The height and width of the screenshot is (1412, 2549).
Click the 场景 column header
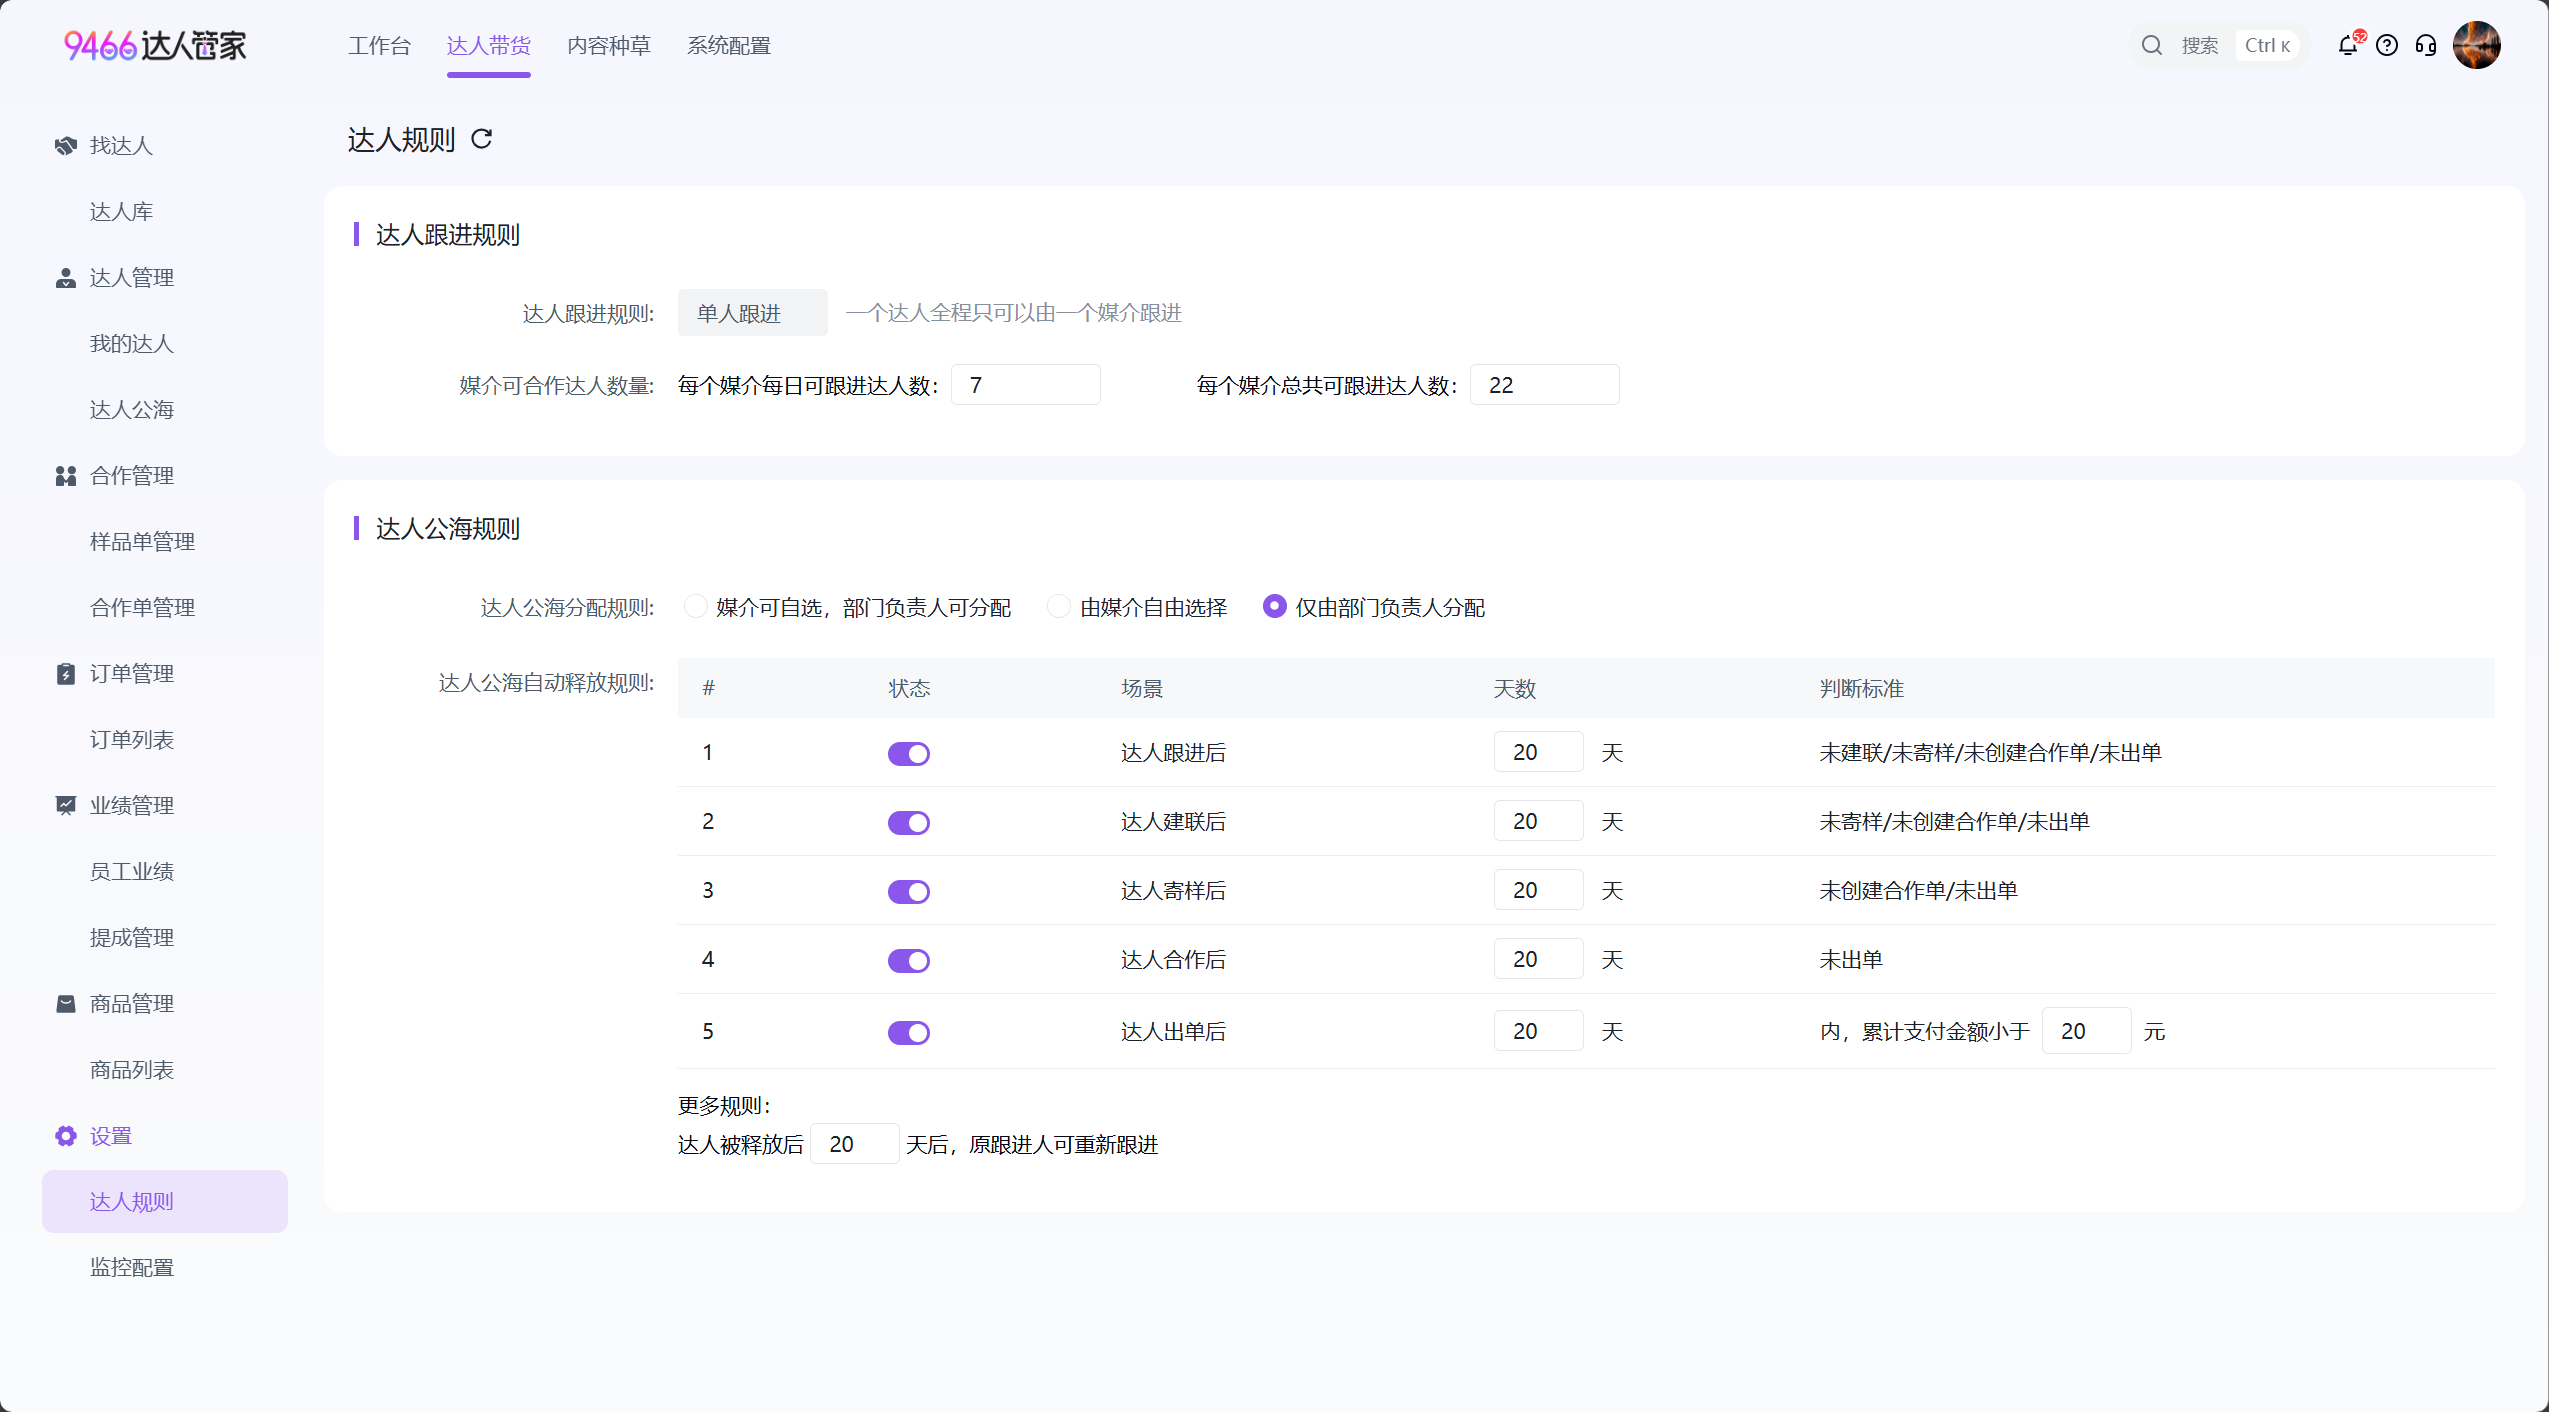(1142, 689)
